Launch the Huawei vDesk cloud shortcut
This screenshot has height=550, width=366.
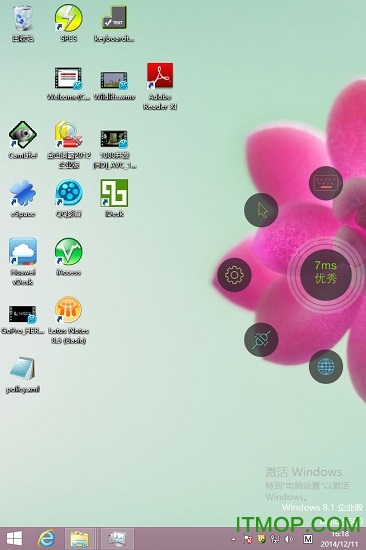23,262
